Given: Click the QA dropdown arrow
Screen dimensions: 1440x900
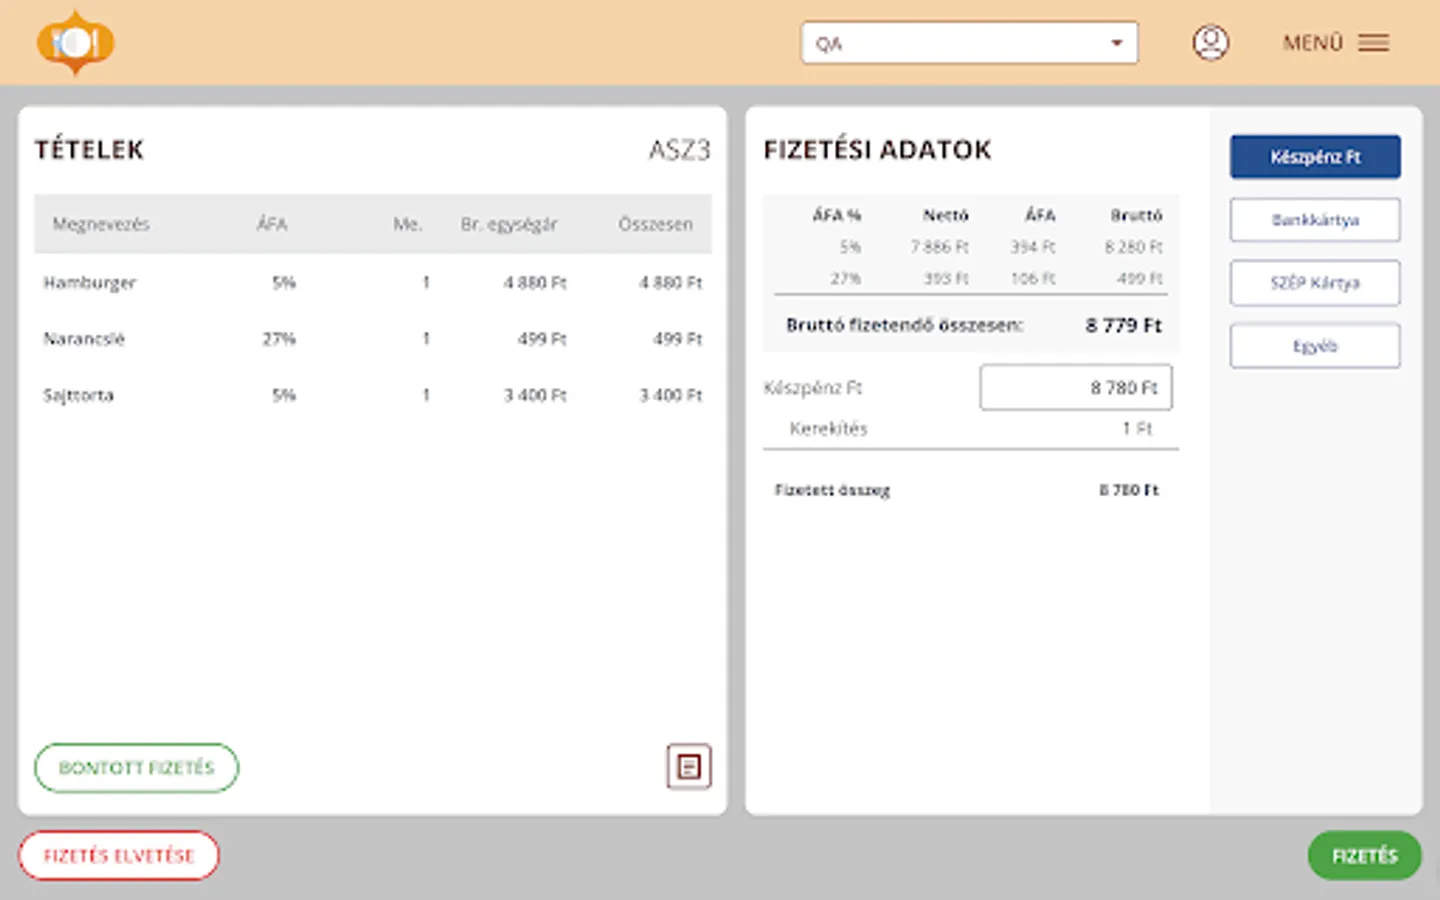Looking at the screenshot, I should [x=1116, y=43].
